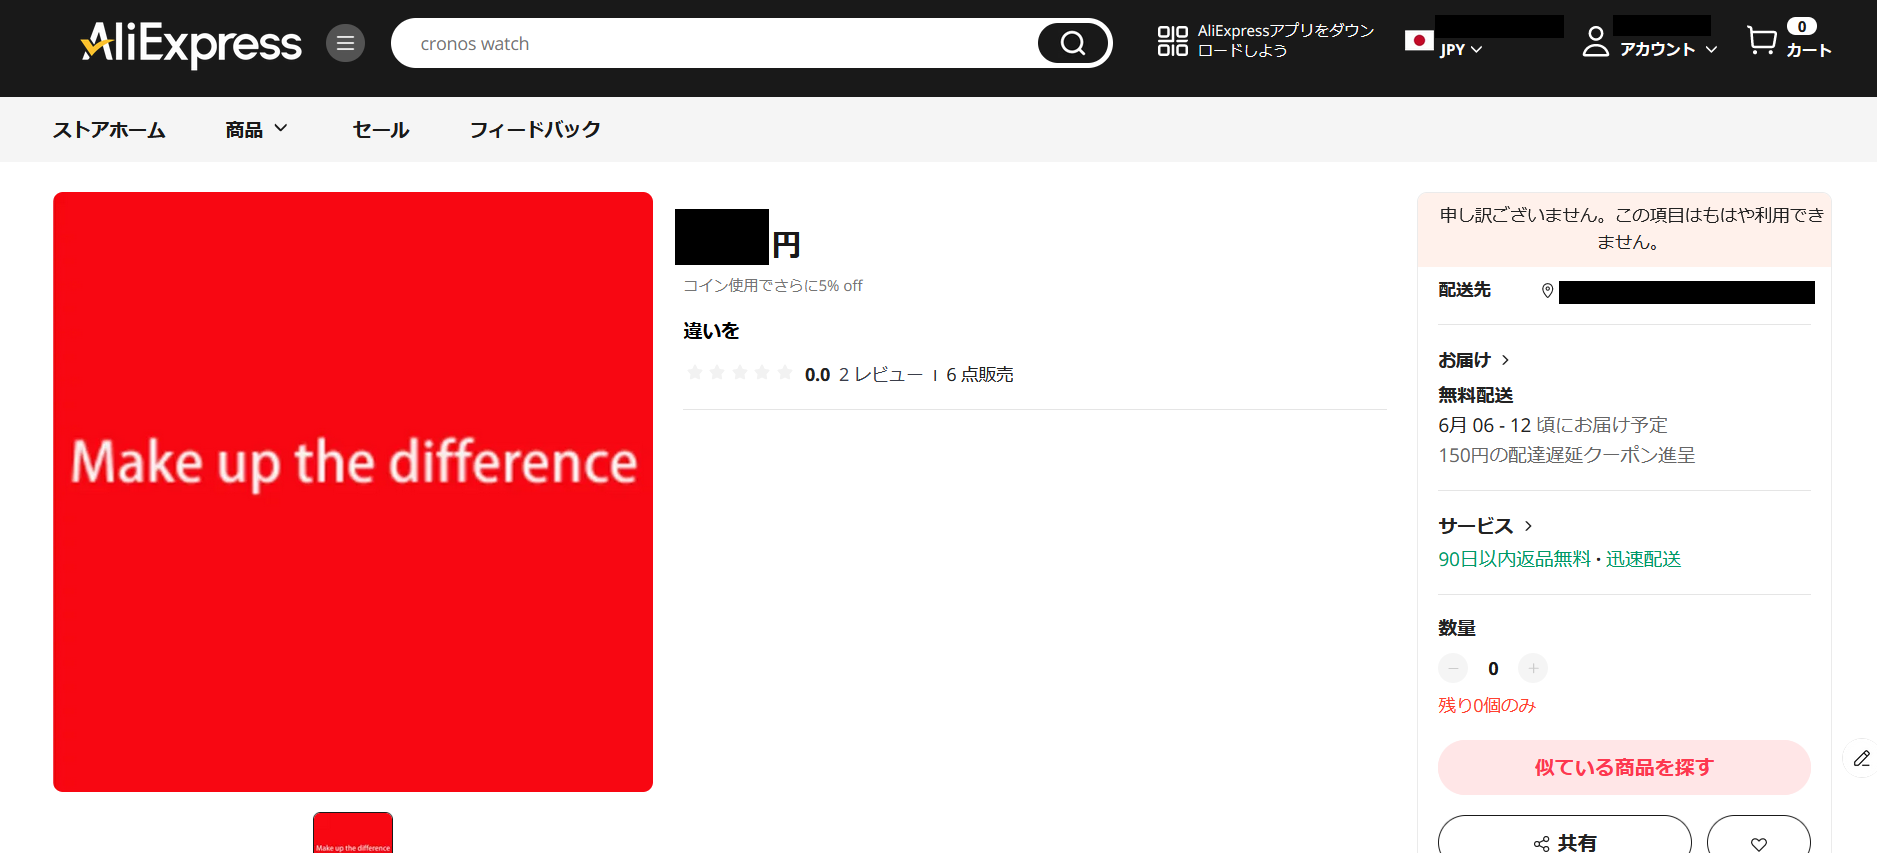The image size is (1877, 853).
Task: Open the セール tab
Action: coord(381,129)
